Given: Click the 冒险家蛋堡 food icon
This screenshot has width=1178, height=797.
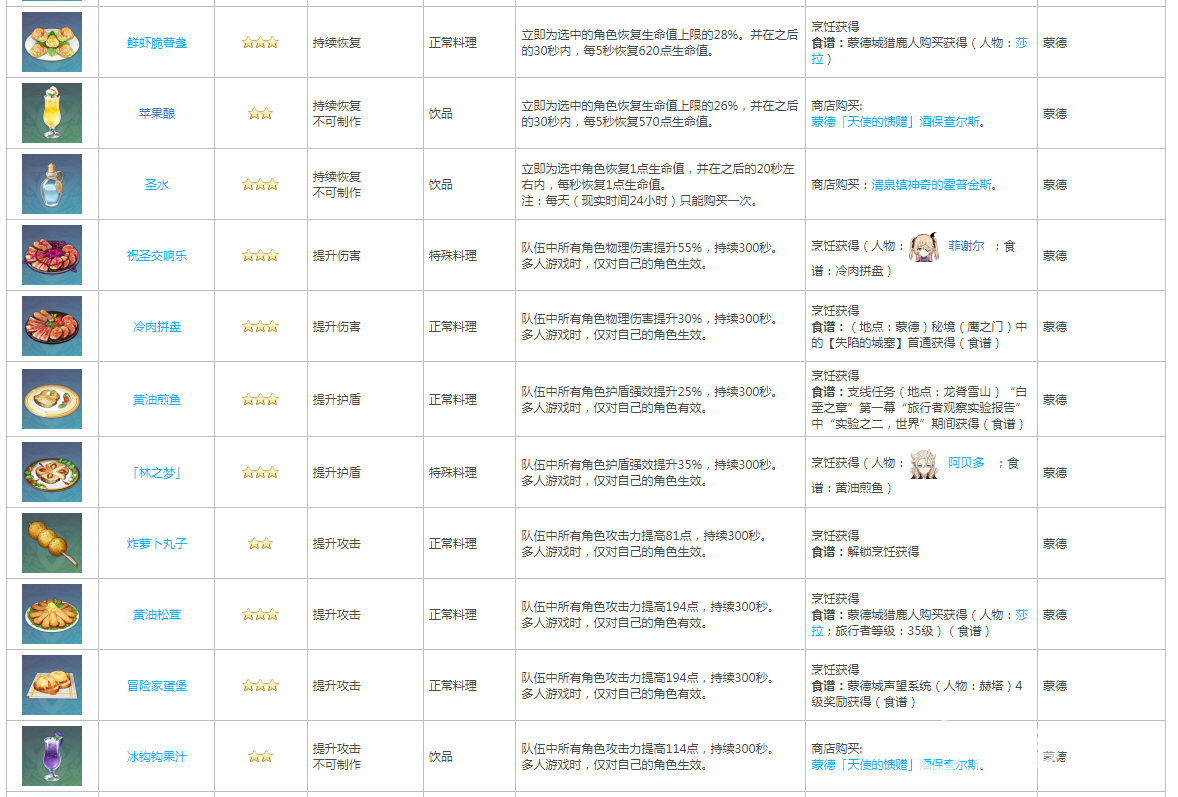Looking at the screenshot, I should [x=52, y=685].
